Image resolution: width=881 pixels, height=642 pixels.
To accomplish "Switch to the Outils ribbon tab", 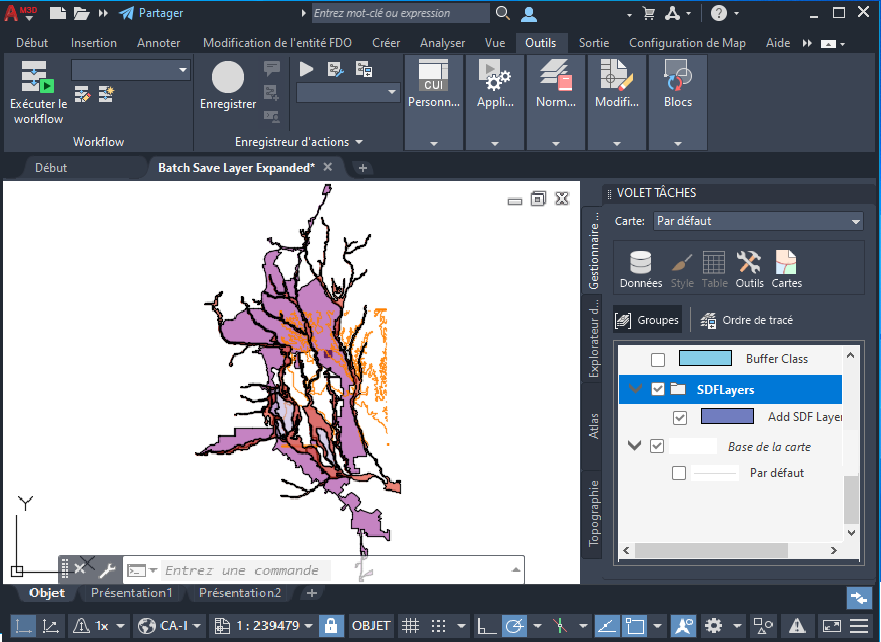I will point(541,43).
